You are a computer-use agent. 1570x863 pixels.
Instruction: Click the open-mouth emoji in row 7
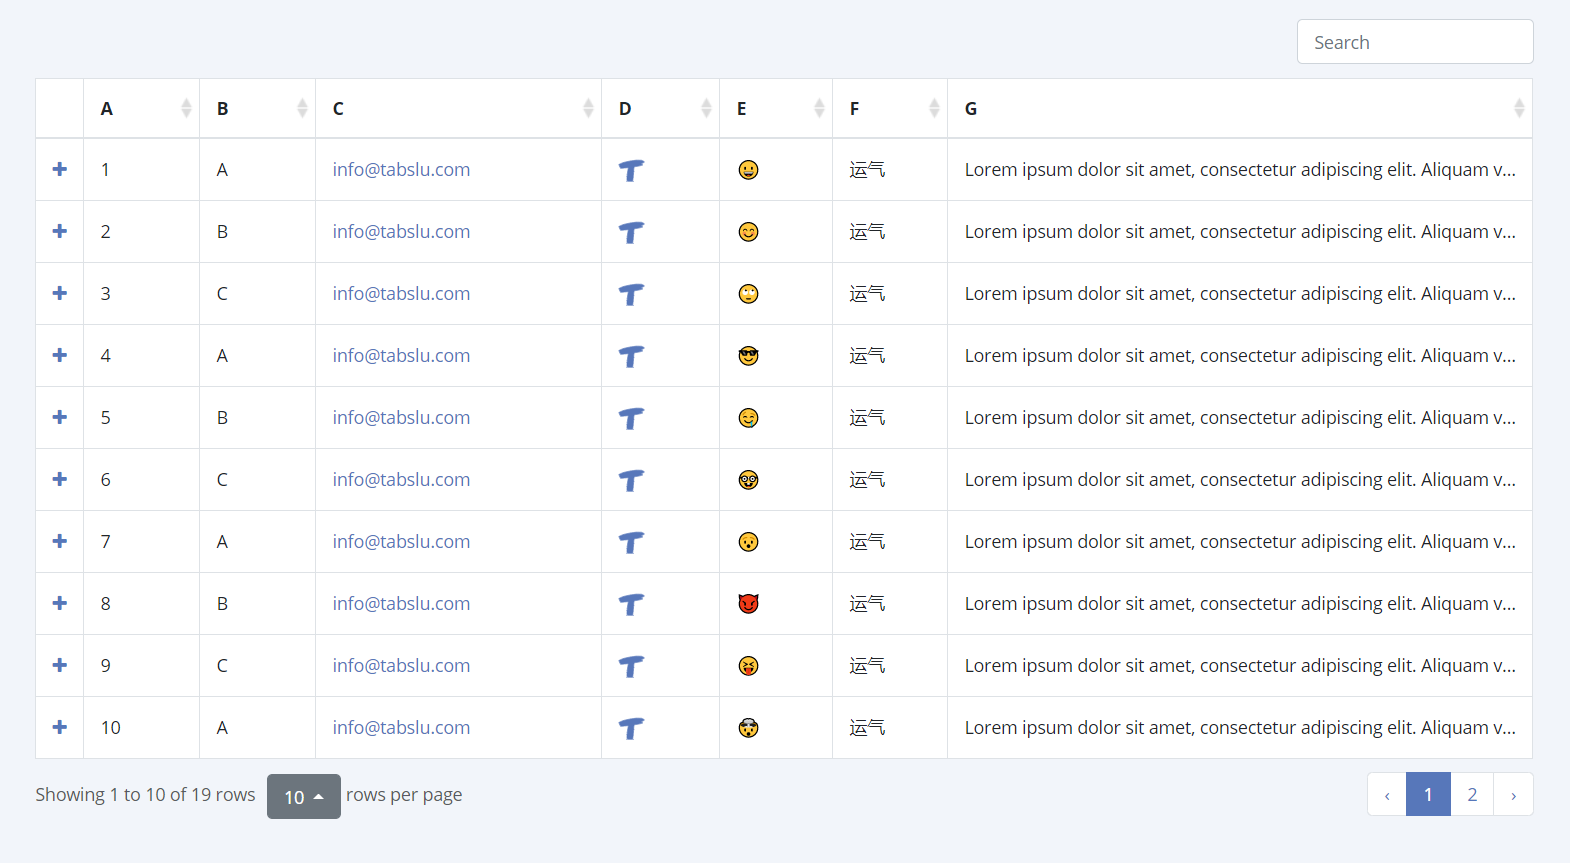748,542
